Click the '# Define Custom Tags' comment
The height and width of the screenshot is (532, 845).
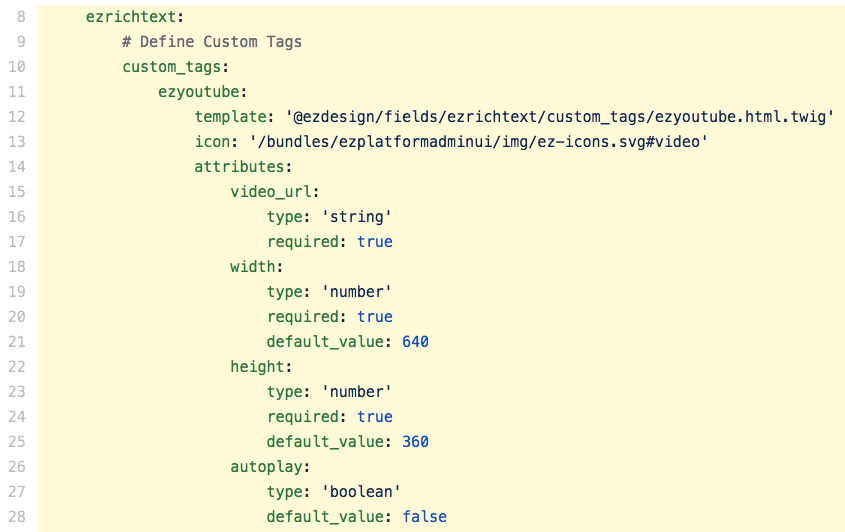tap(211, 42)
